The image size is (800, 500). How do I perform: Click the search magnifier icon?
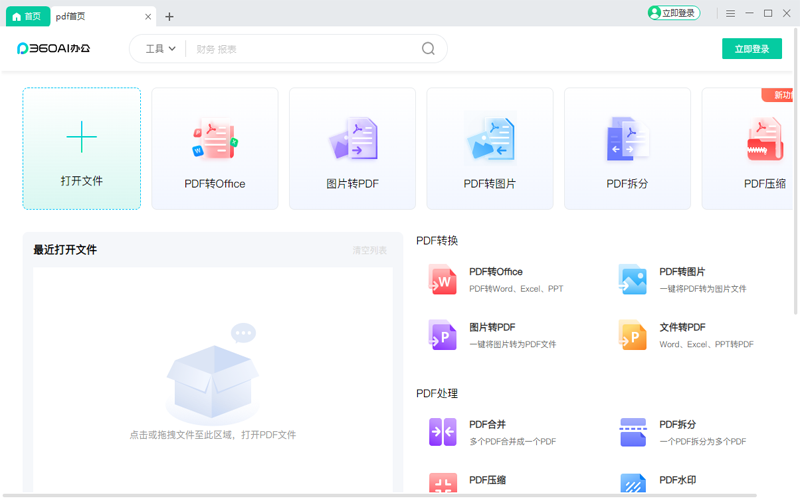[x=428, y=49]
